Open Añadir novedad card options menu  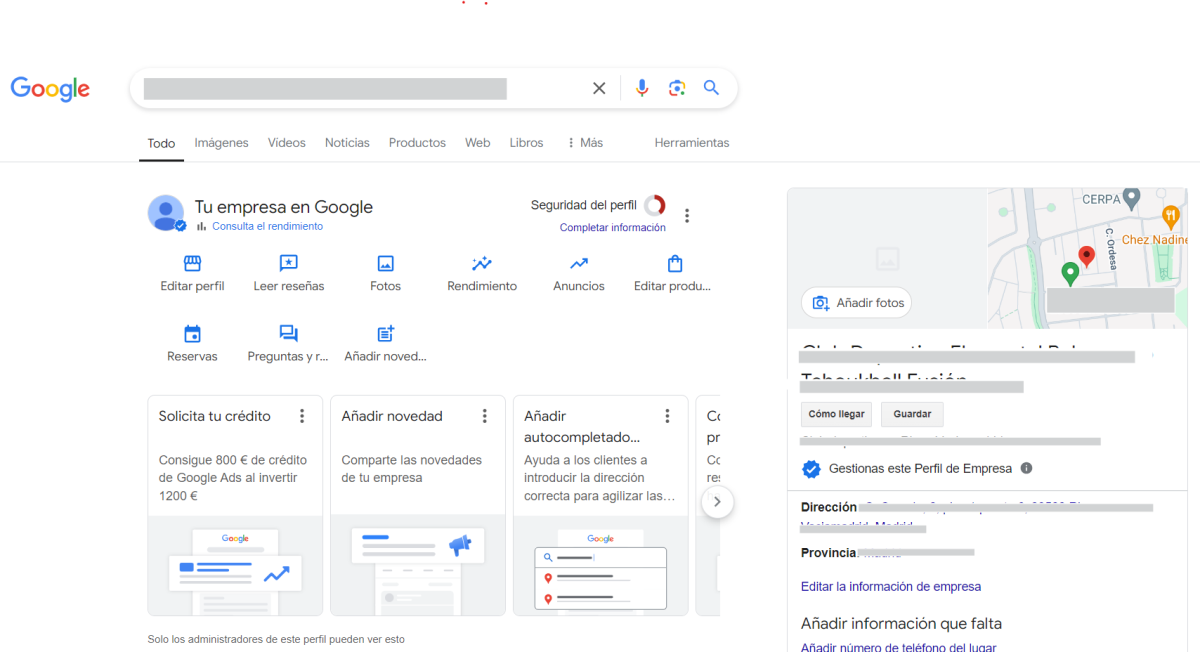click(485, 416)
